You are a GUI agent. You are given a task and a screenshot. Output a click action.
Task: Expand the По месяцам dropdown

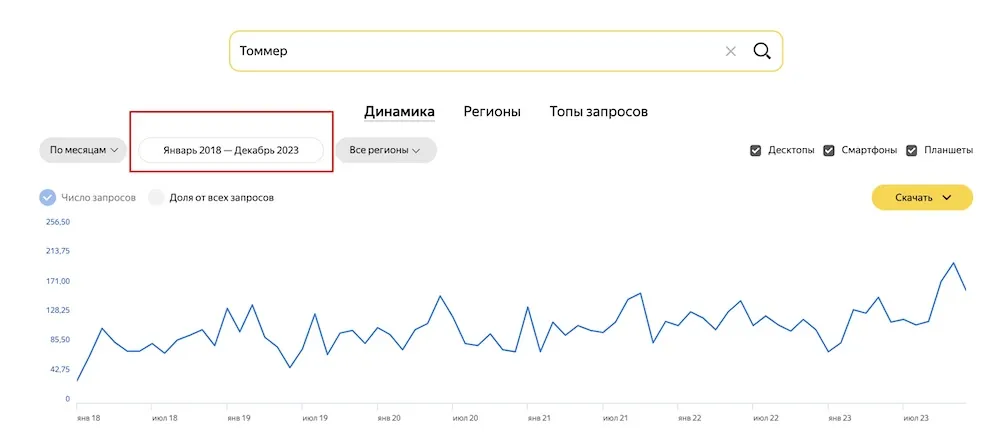point(84,151)
